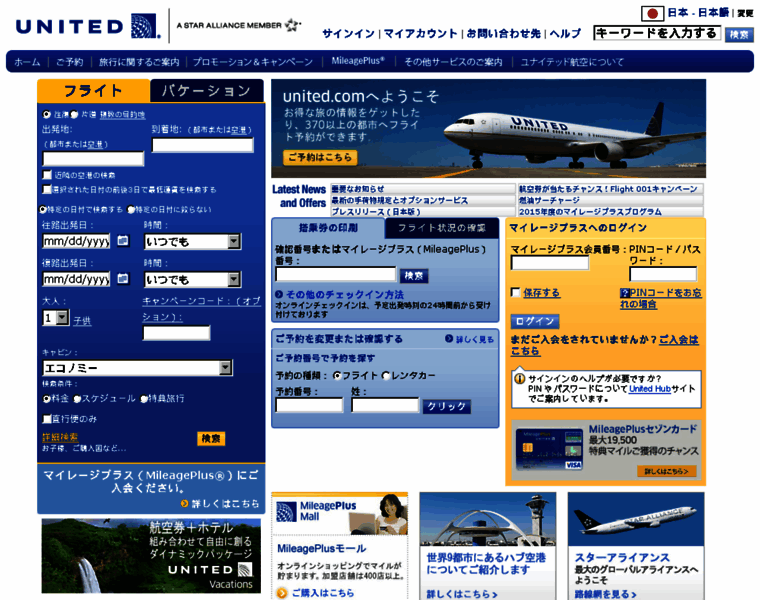
Task: Click the Star Alliance plane image
Action: [x=636, y=520]
